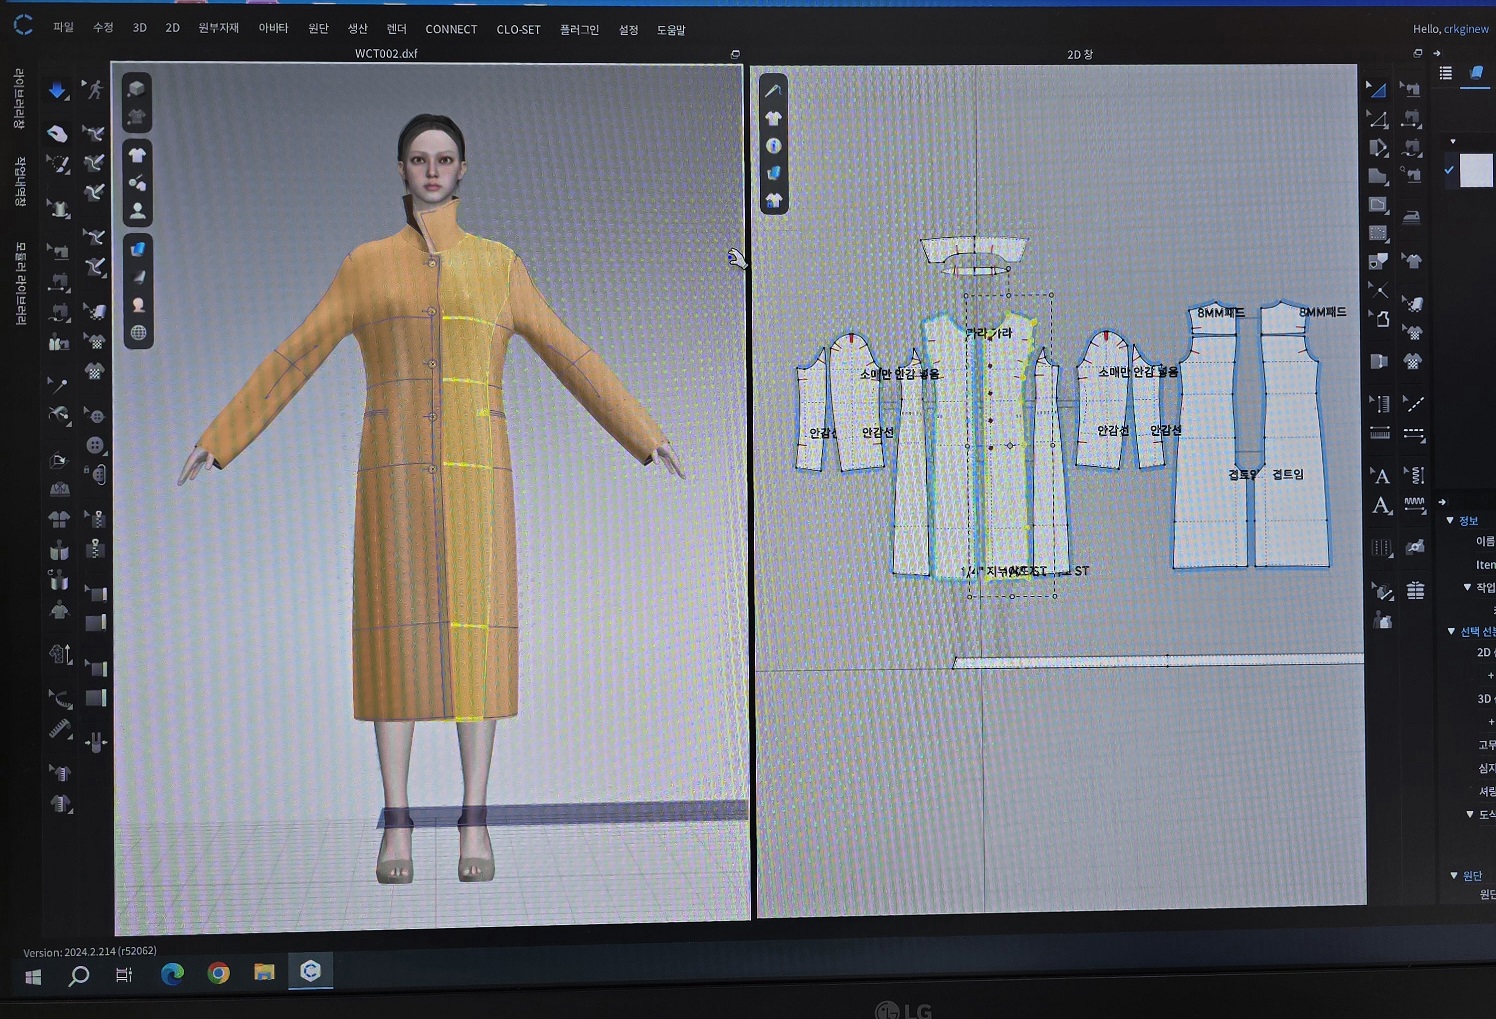Image resolution: width=1496 pixels, height=1019 pixels.
Task: Open the 렌더 menu in menu bar
Action: (396, 29)
